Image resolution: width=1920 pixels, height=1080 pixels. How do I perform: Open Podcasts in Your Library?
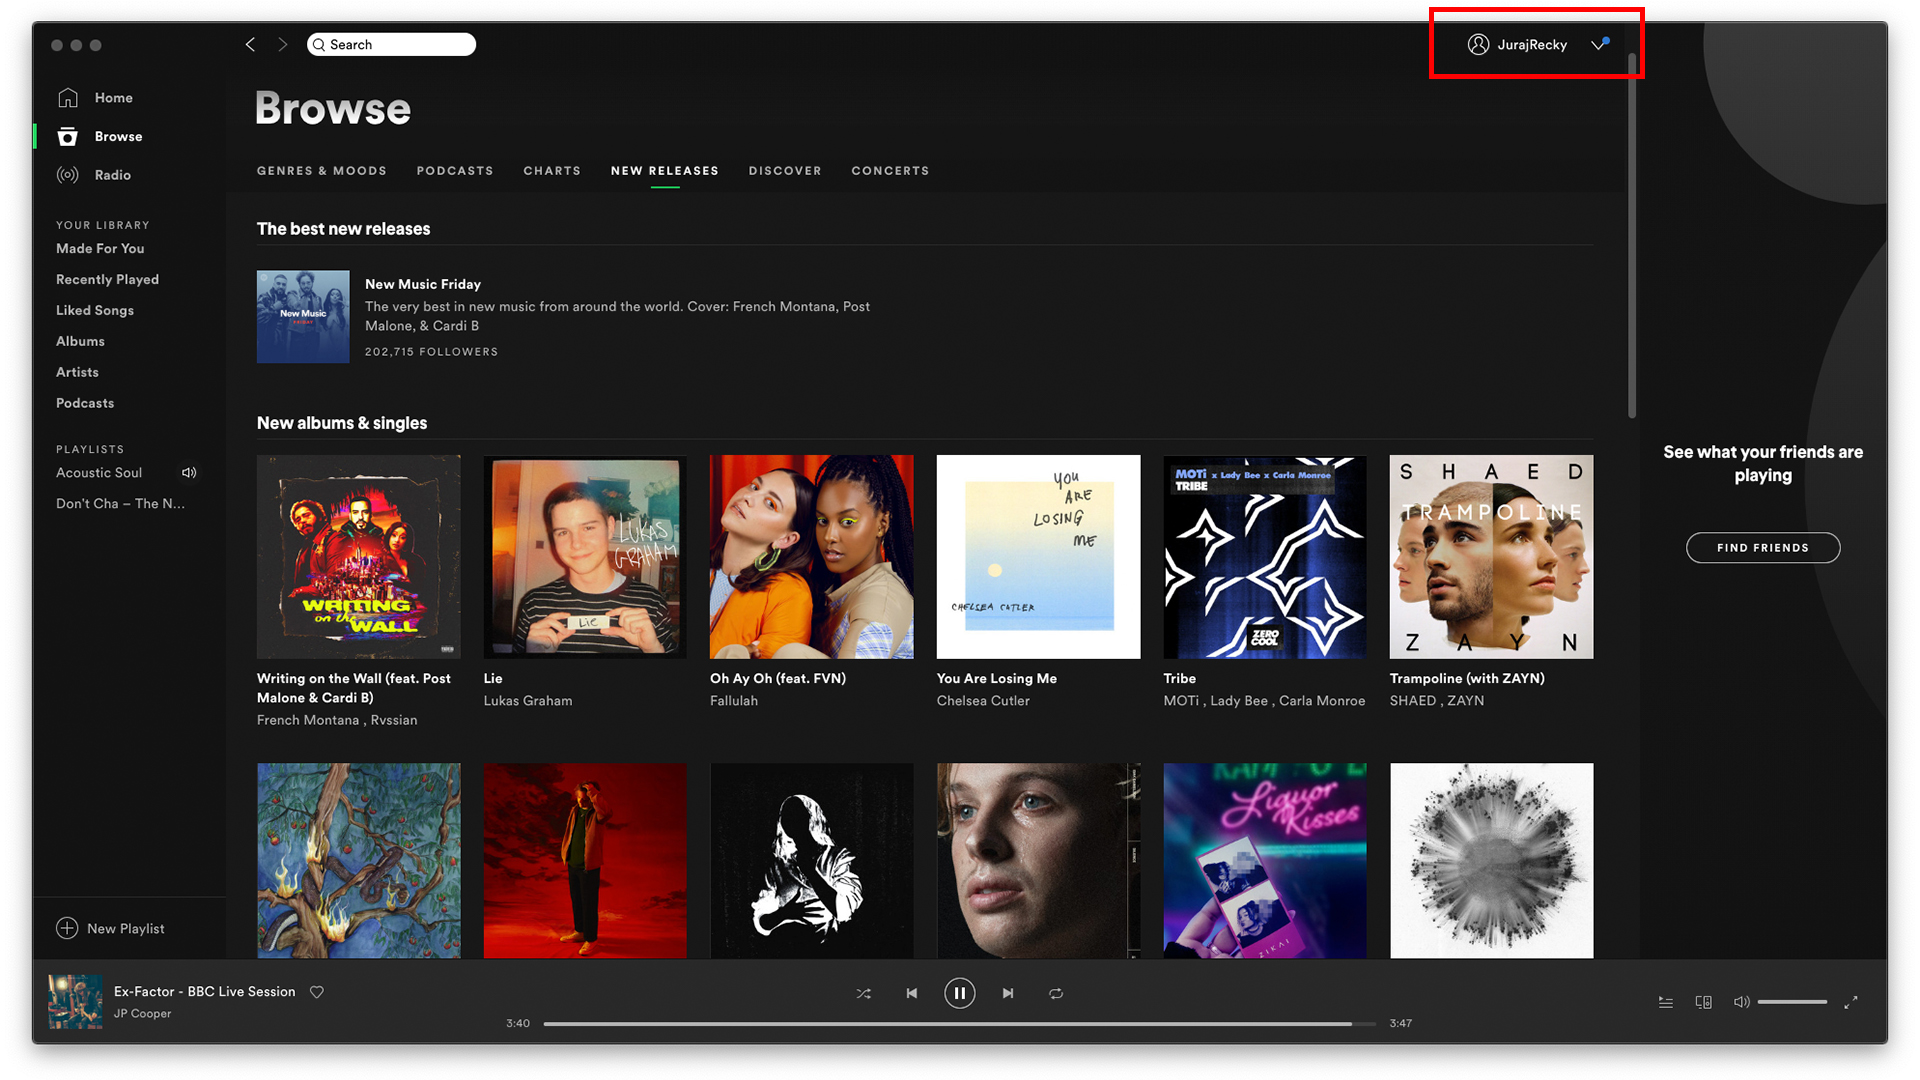coord(85,403)
